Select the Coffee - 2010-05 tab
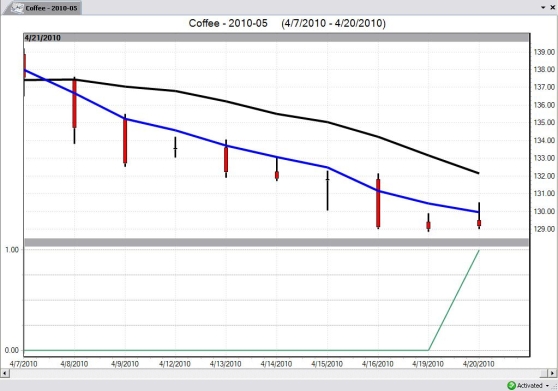Viewport: 558px width, 391px height. (43, 8)
